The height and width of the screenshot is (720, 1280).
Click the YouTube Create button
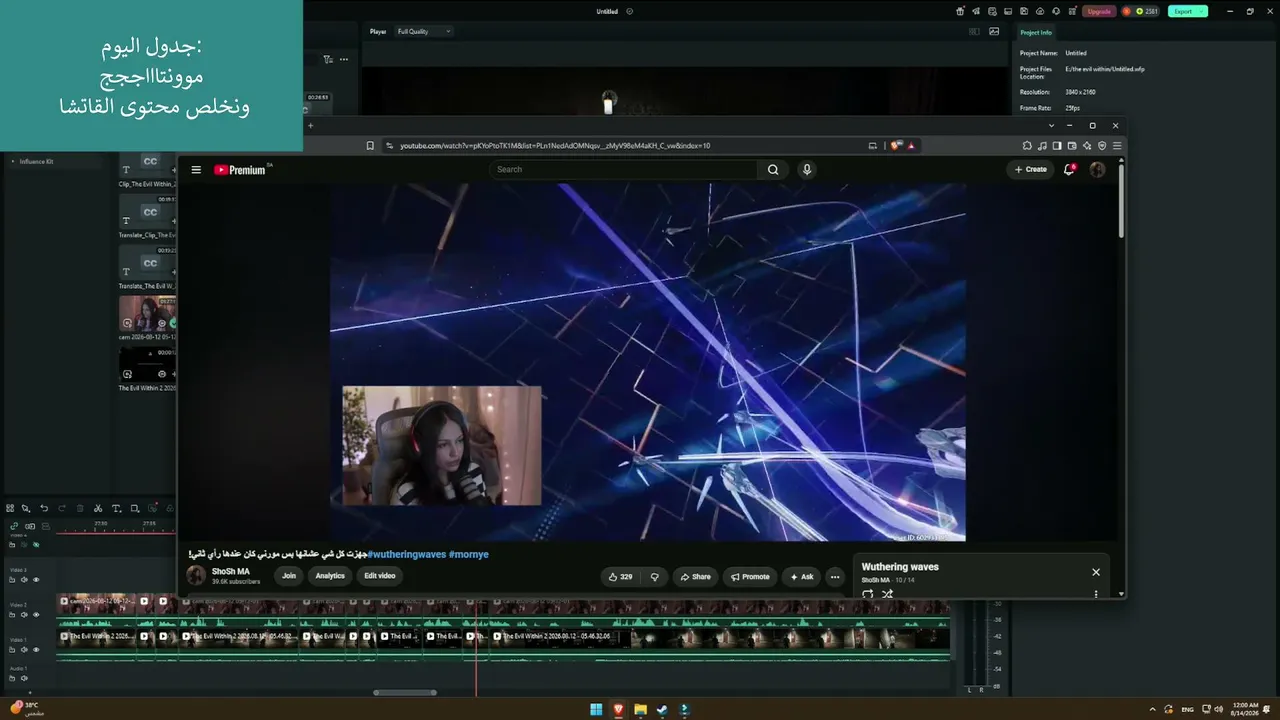pyautogui.click(x=1030, y=170)
